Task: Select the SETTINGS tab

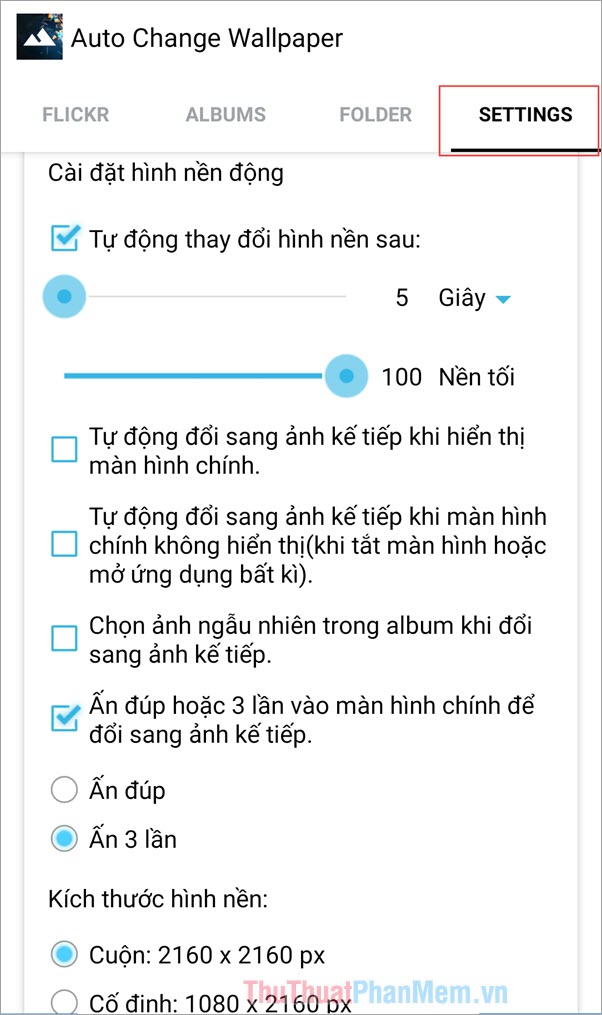Action: point(525,115)
